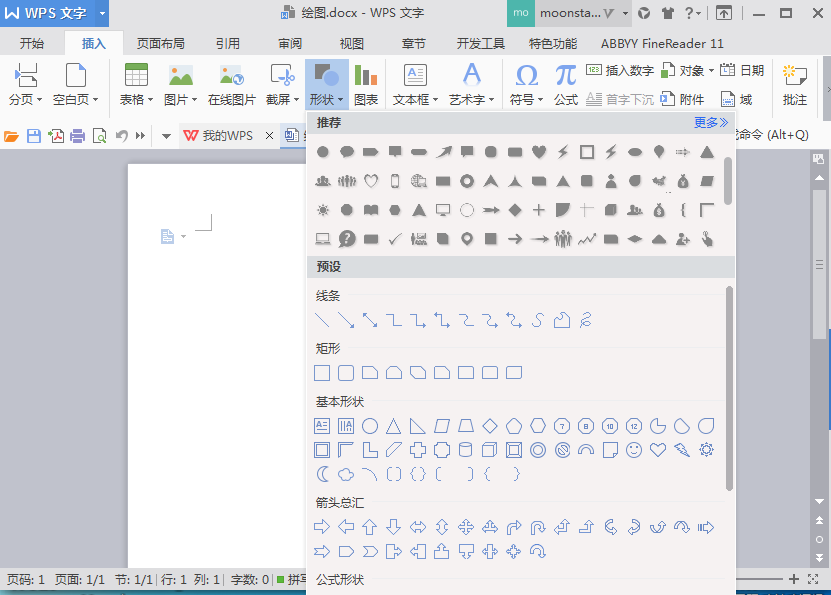The height and width of the screenshot is (595, 831).
Task: Pick the heart outline in basic shapes
Action: point(658,450)
